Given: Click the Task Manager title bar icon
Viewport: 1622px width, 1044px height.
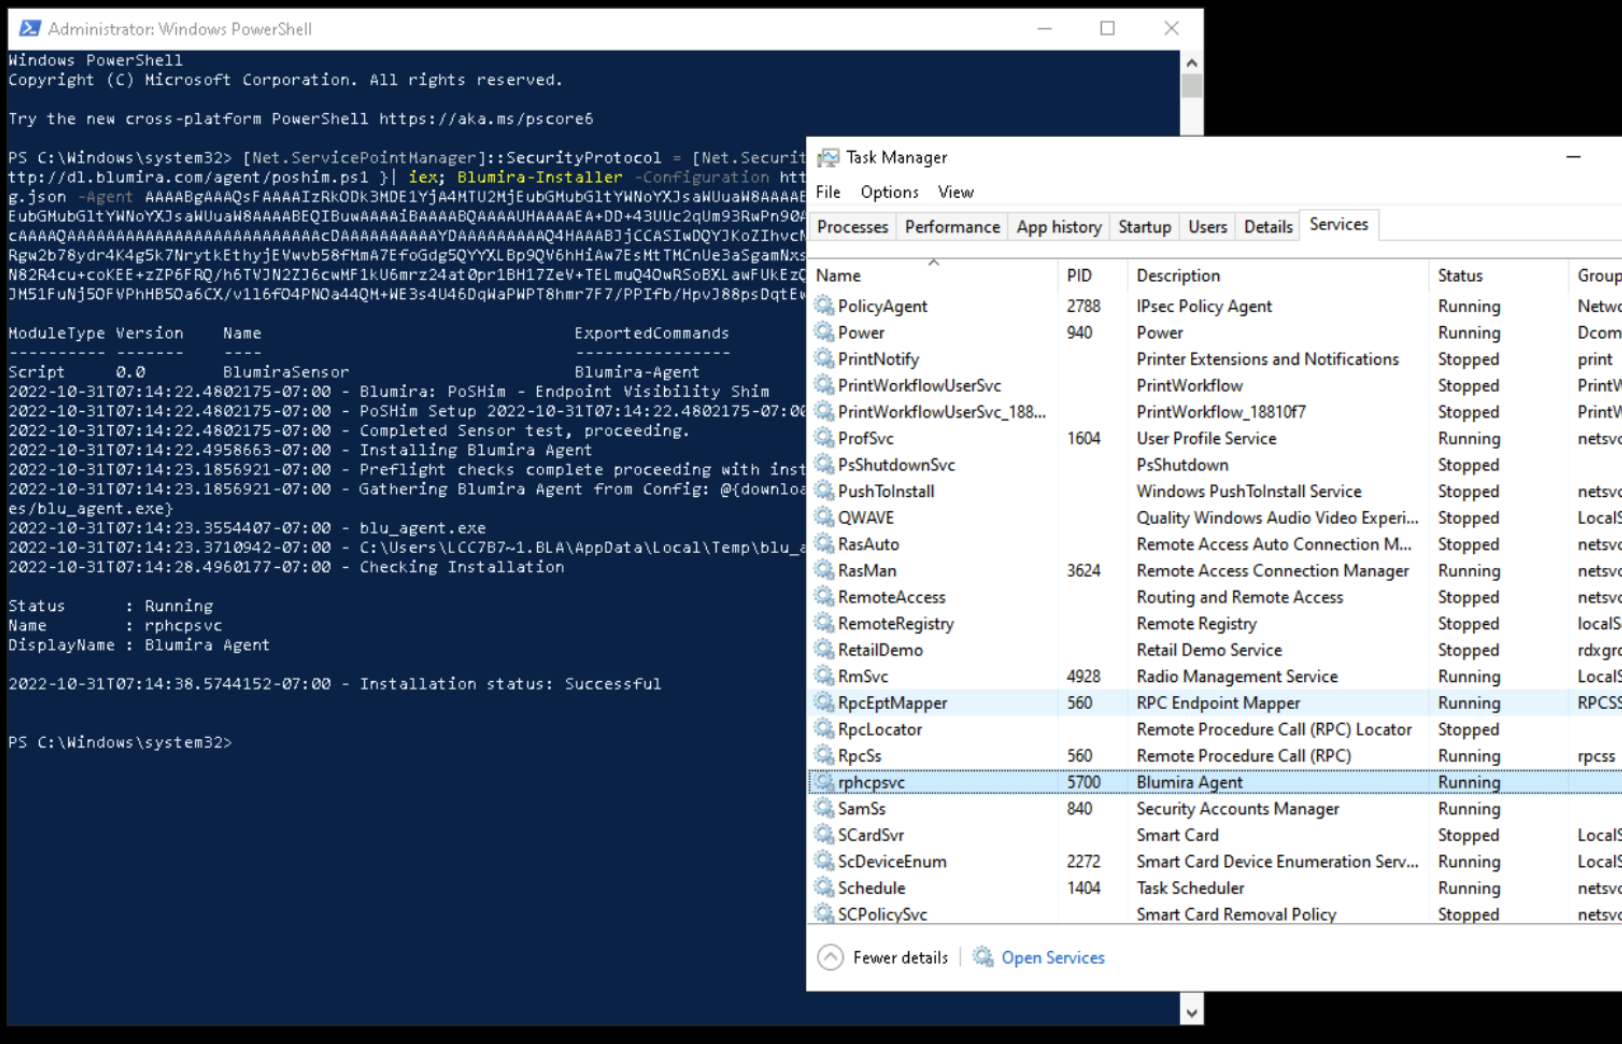Looking at the screenshot, I should click(828, 158).
